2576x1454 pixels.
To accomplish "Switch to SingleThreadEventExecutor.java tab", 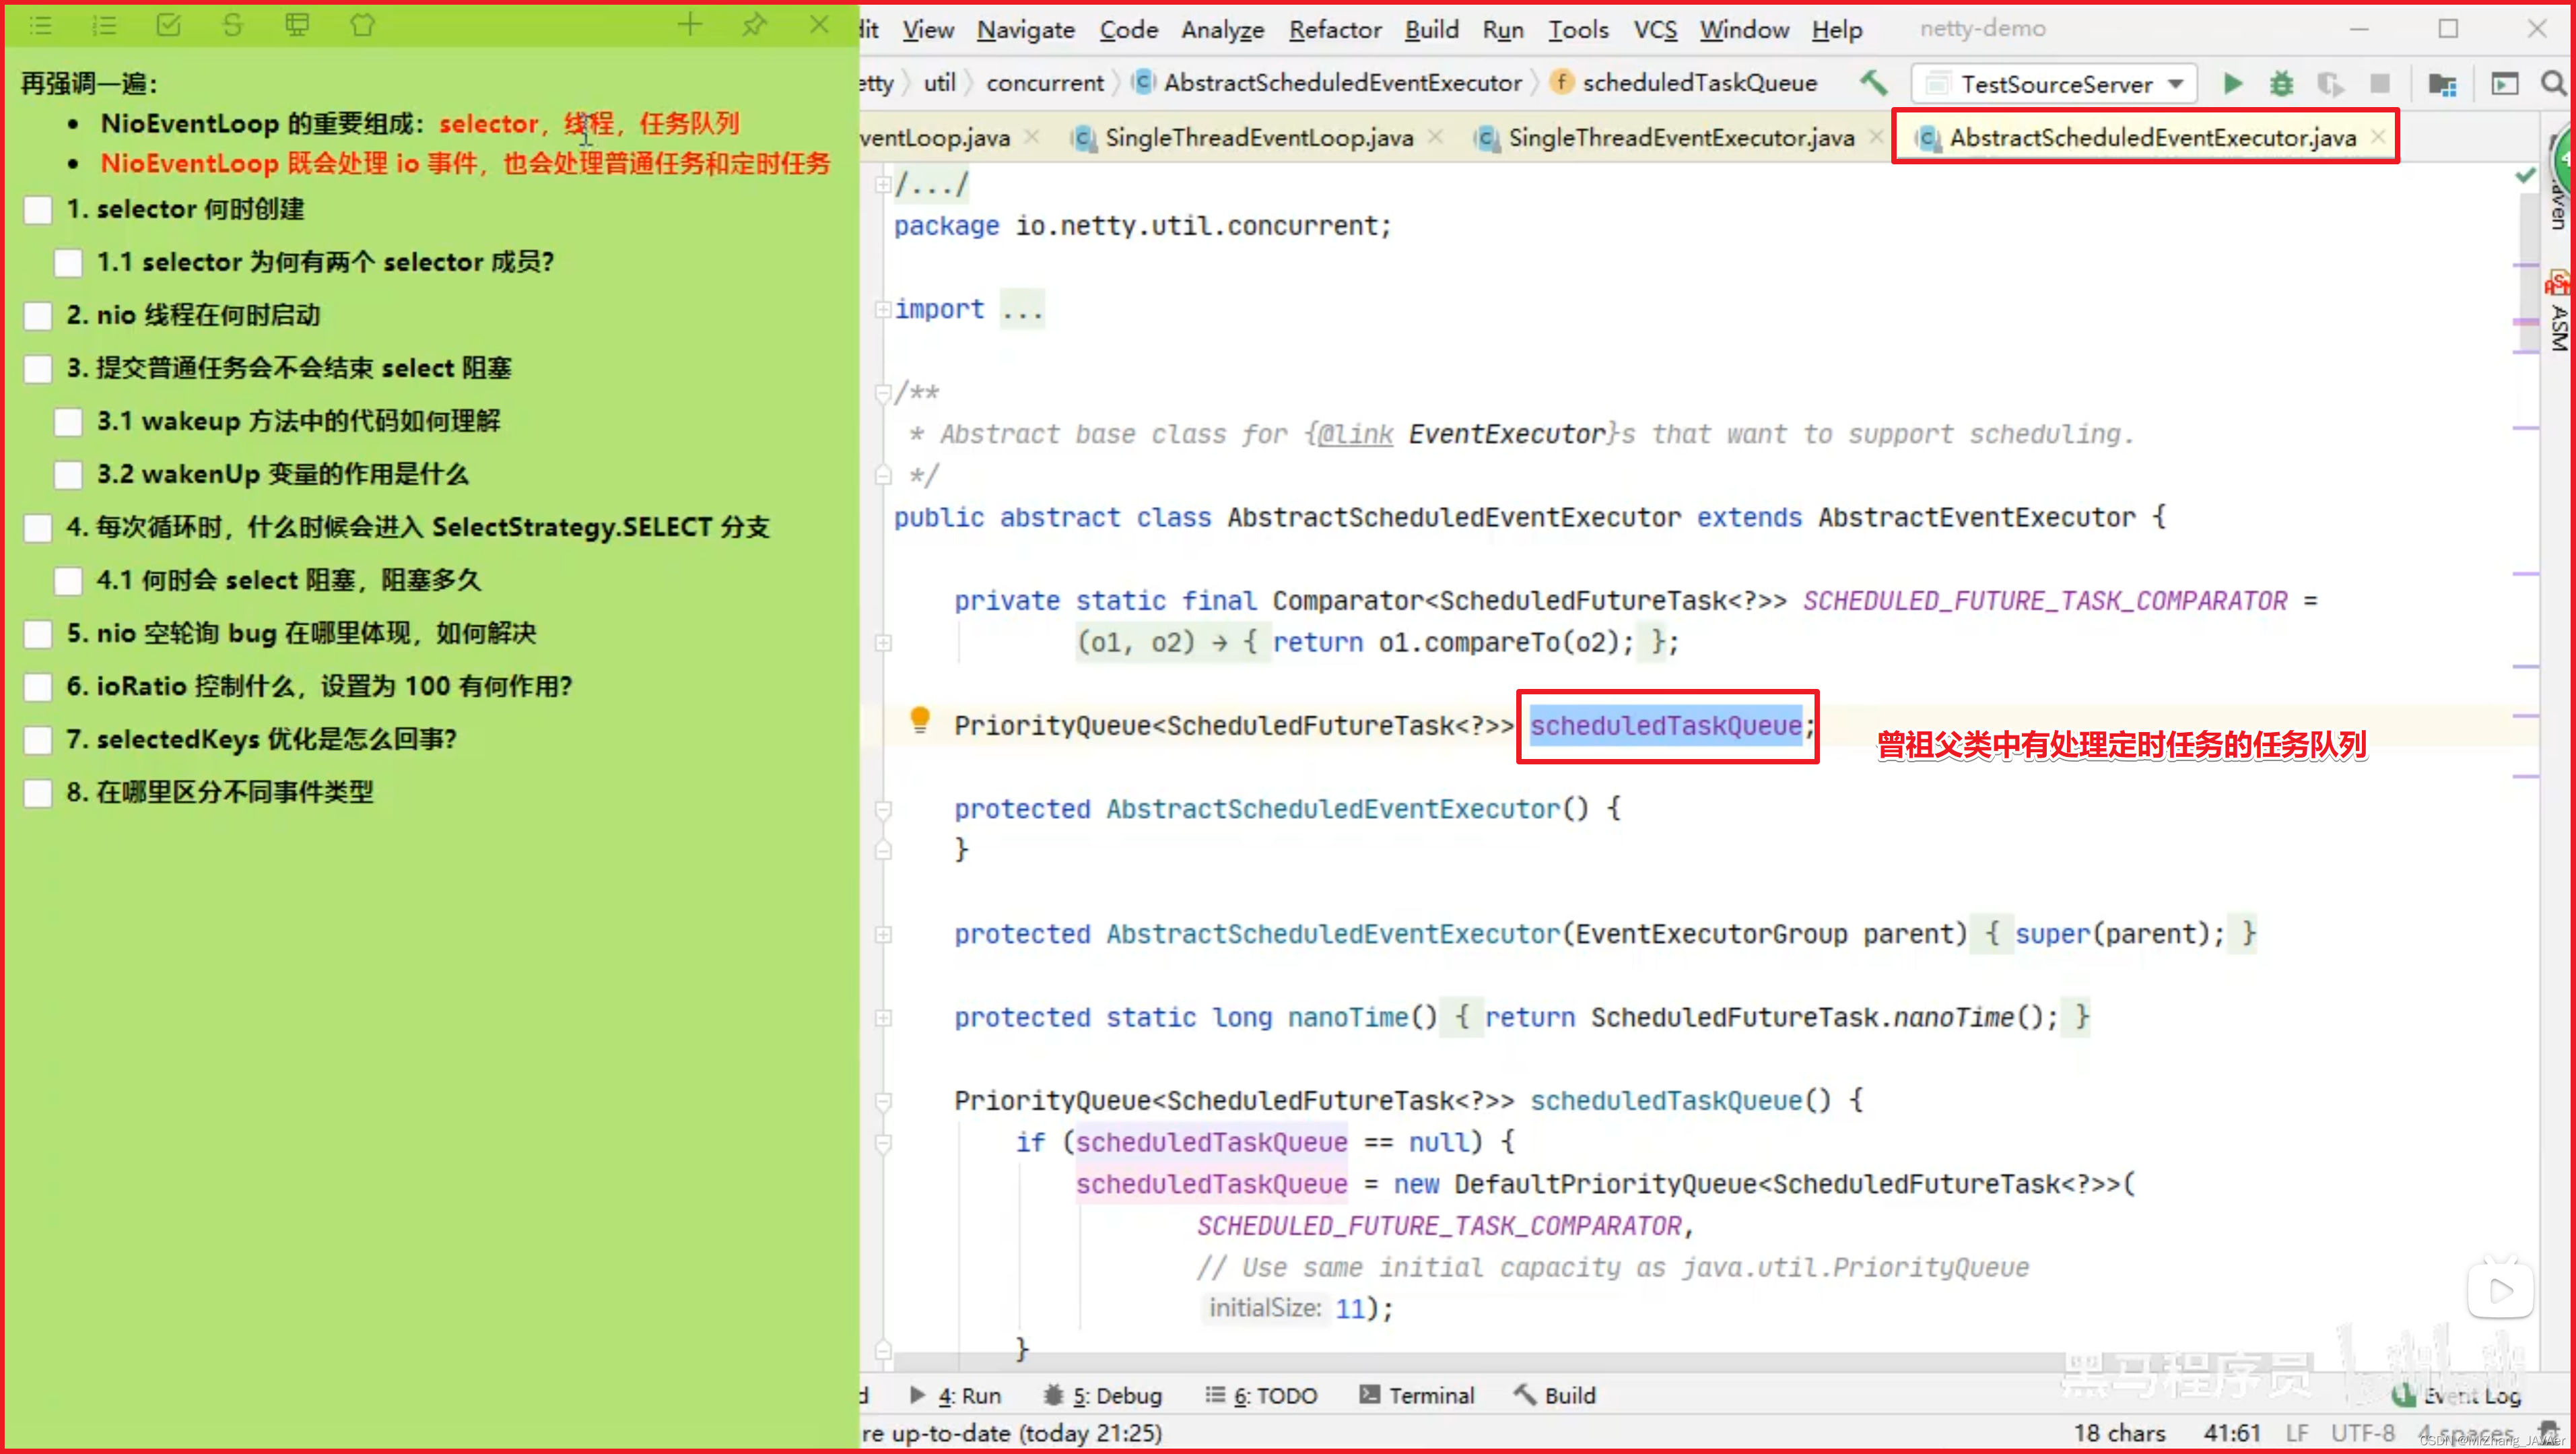I will pyautogui.click(x=1680, y=138).
